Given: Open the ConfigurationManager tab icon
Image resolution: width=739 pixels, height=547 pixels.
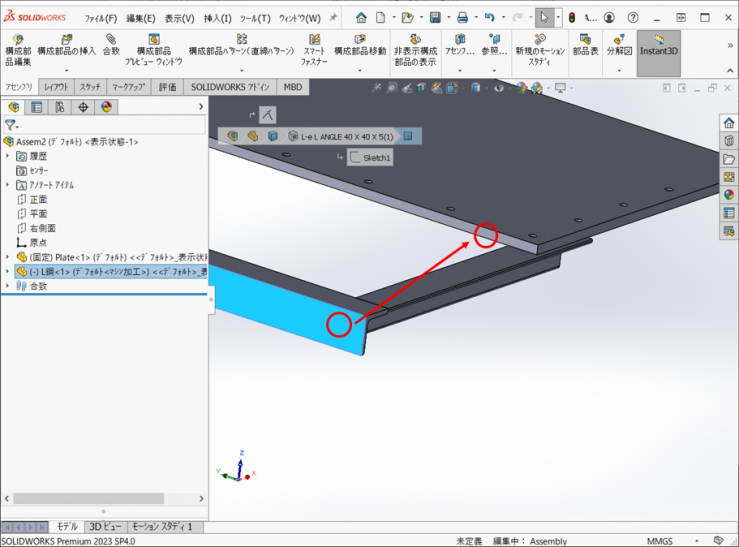Looking at the screenshot, I should coord(60,107).
